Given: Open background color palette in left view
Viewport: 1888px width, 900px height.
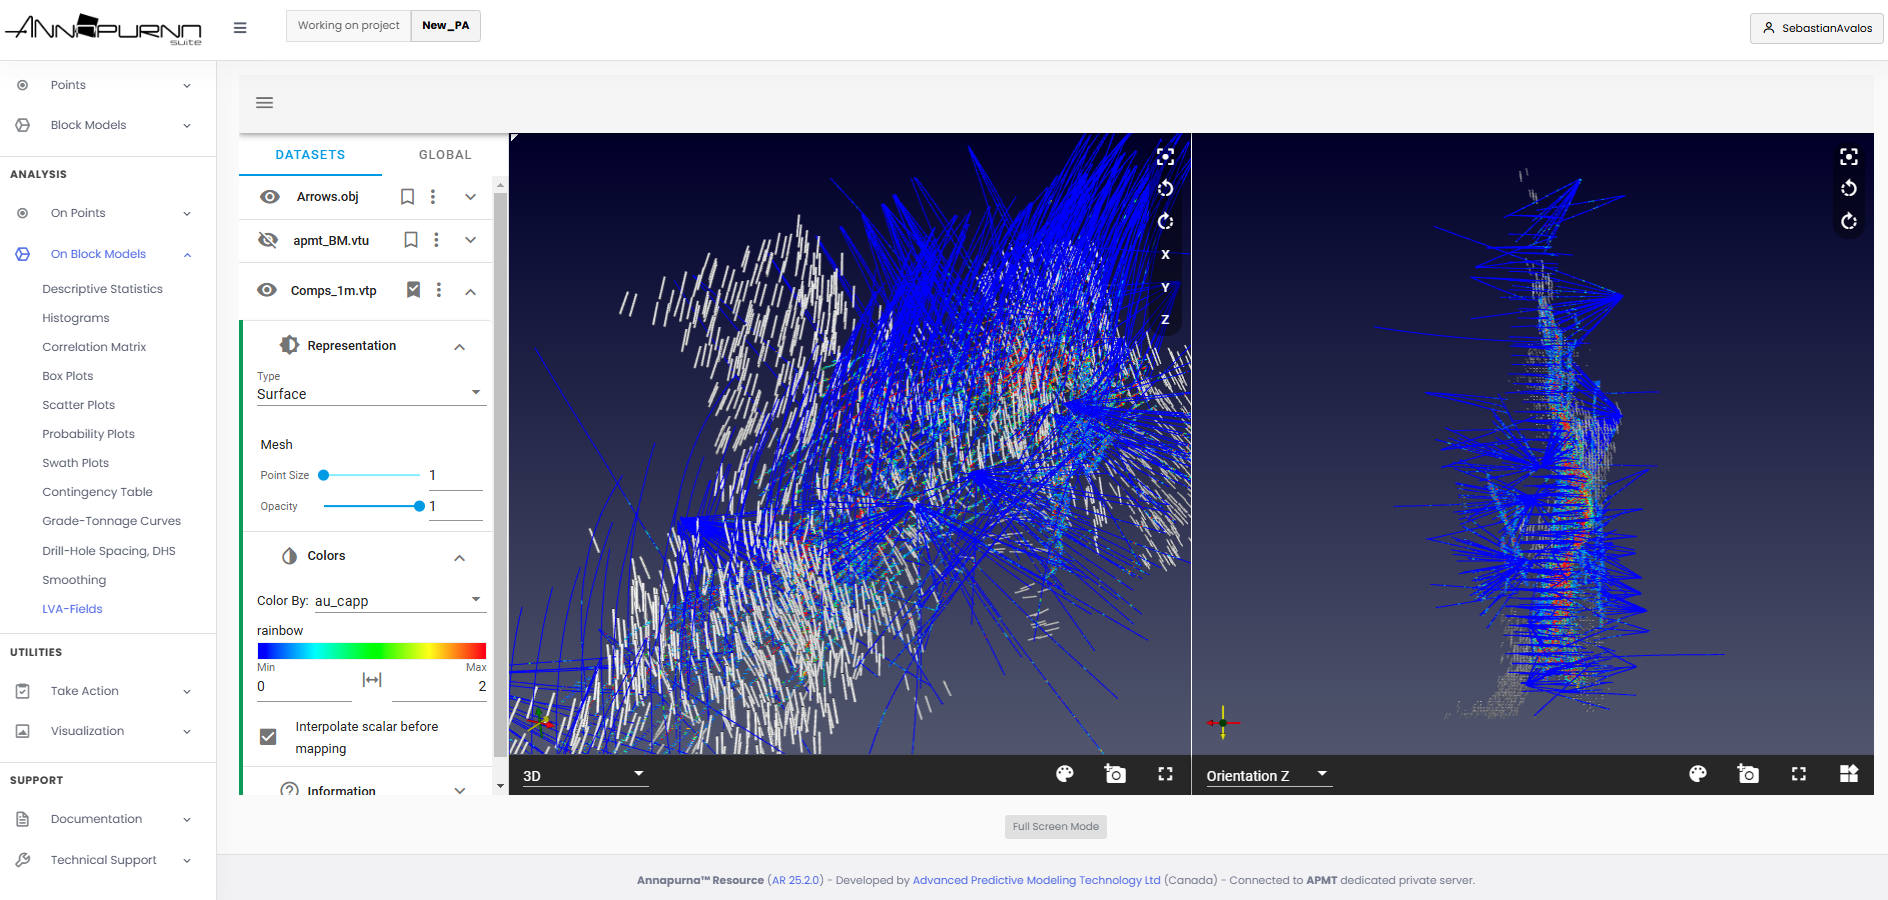Looking at the screenshot, I should click(1065, 774).
